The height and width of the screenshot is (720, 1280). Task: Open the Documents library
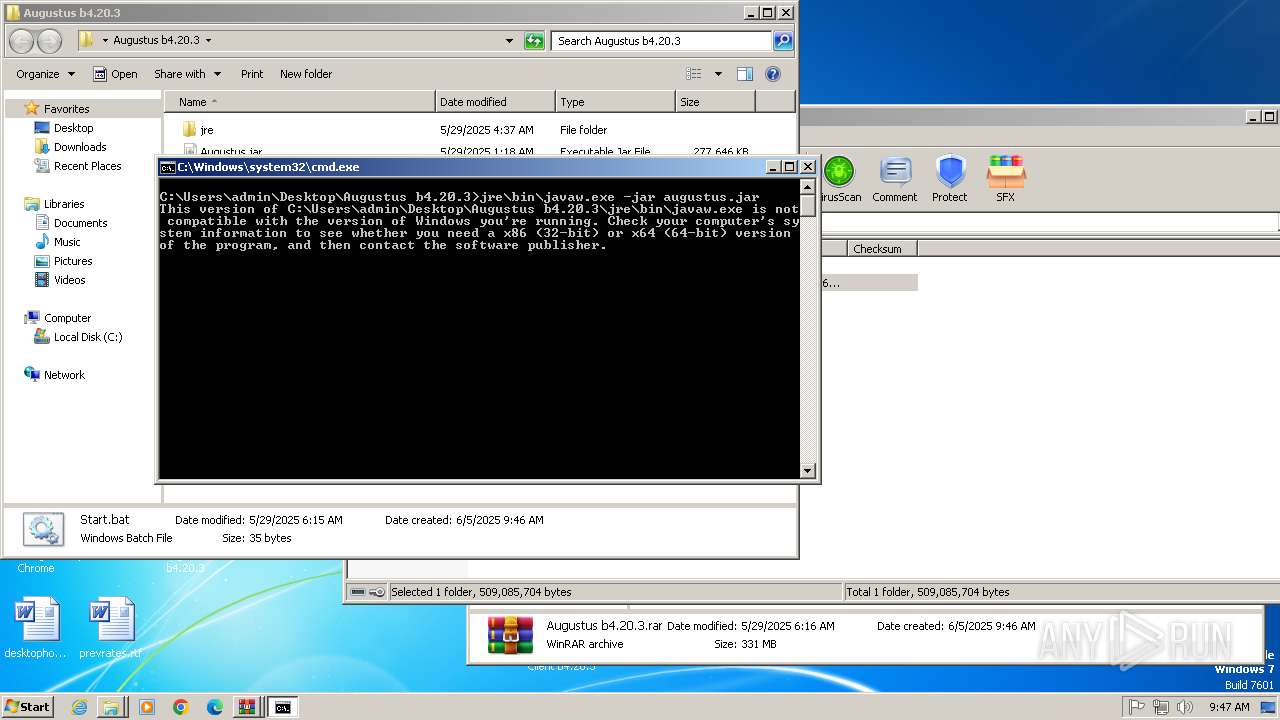coord(80,223)
